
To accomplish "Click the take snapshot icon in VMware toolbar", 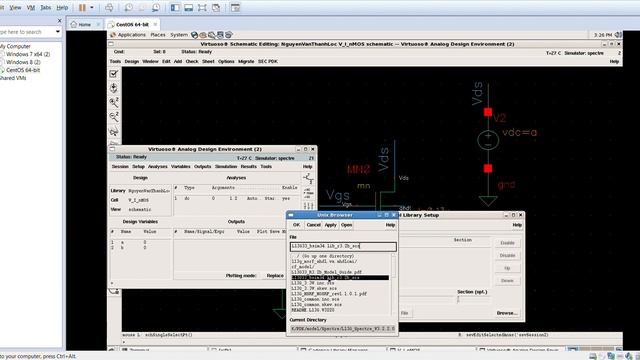I will pyautogui.click(x=129, y=7).
